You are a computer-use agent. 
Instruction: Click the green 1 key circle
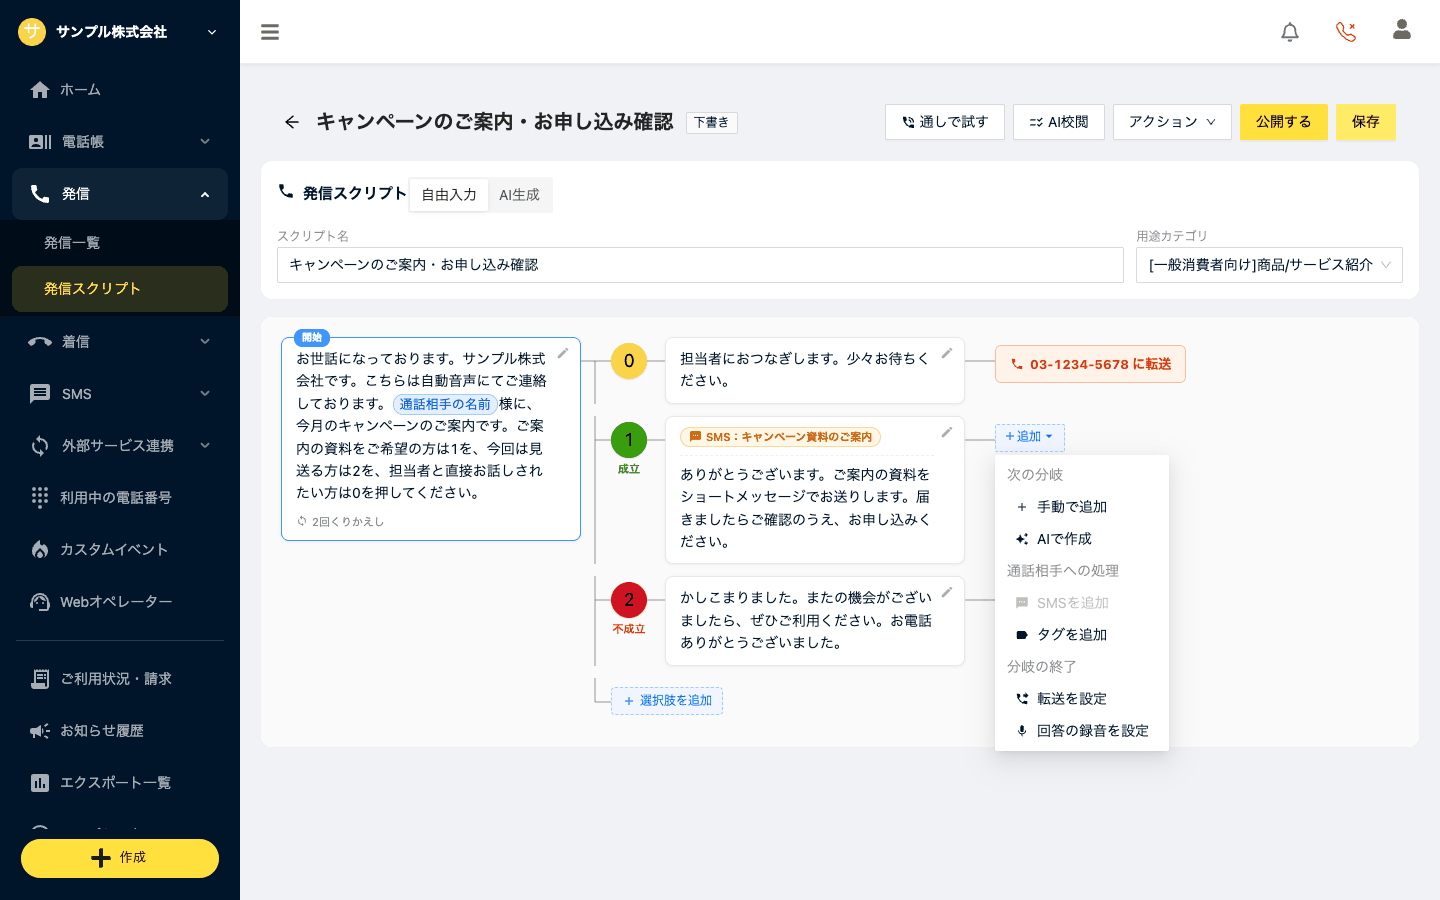click(x=629, y=440)
